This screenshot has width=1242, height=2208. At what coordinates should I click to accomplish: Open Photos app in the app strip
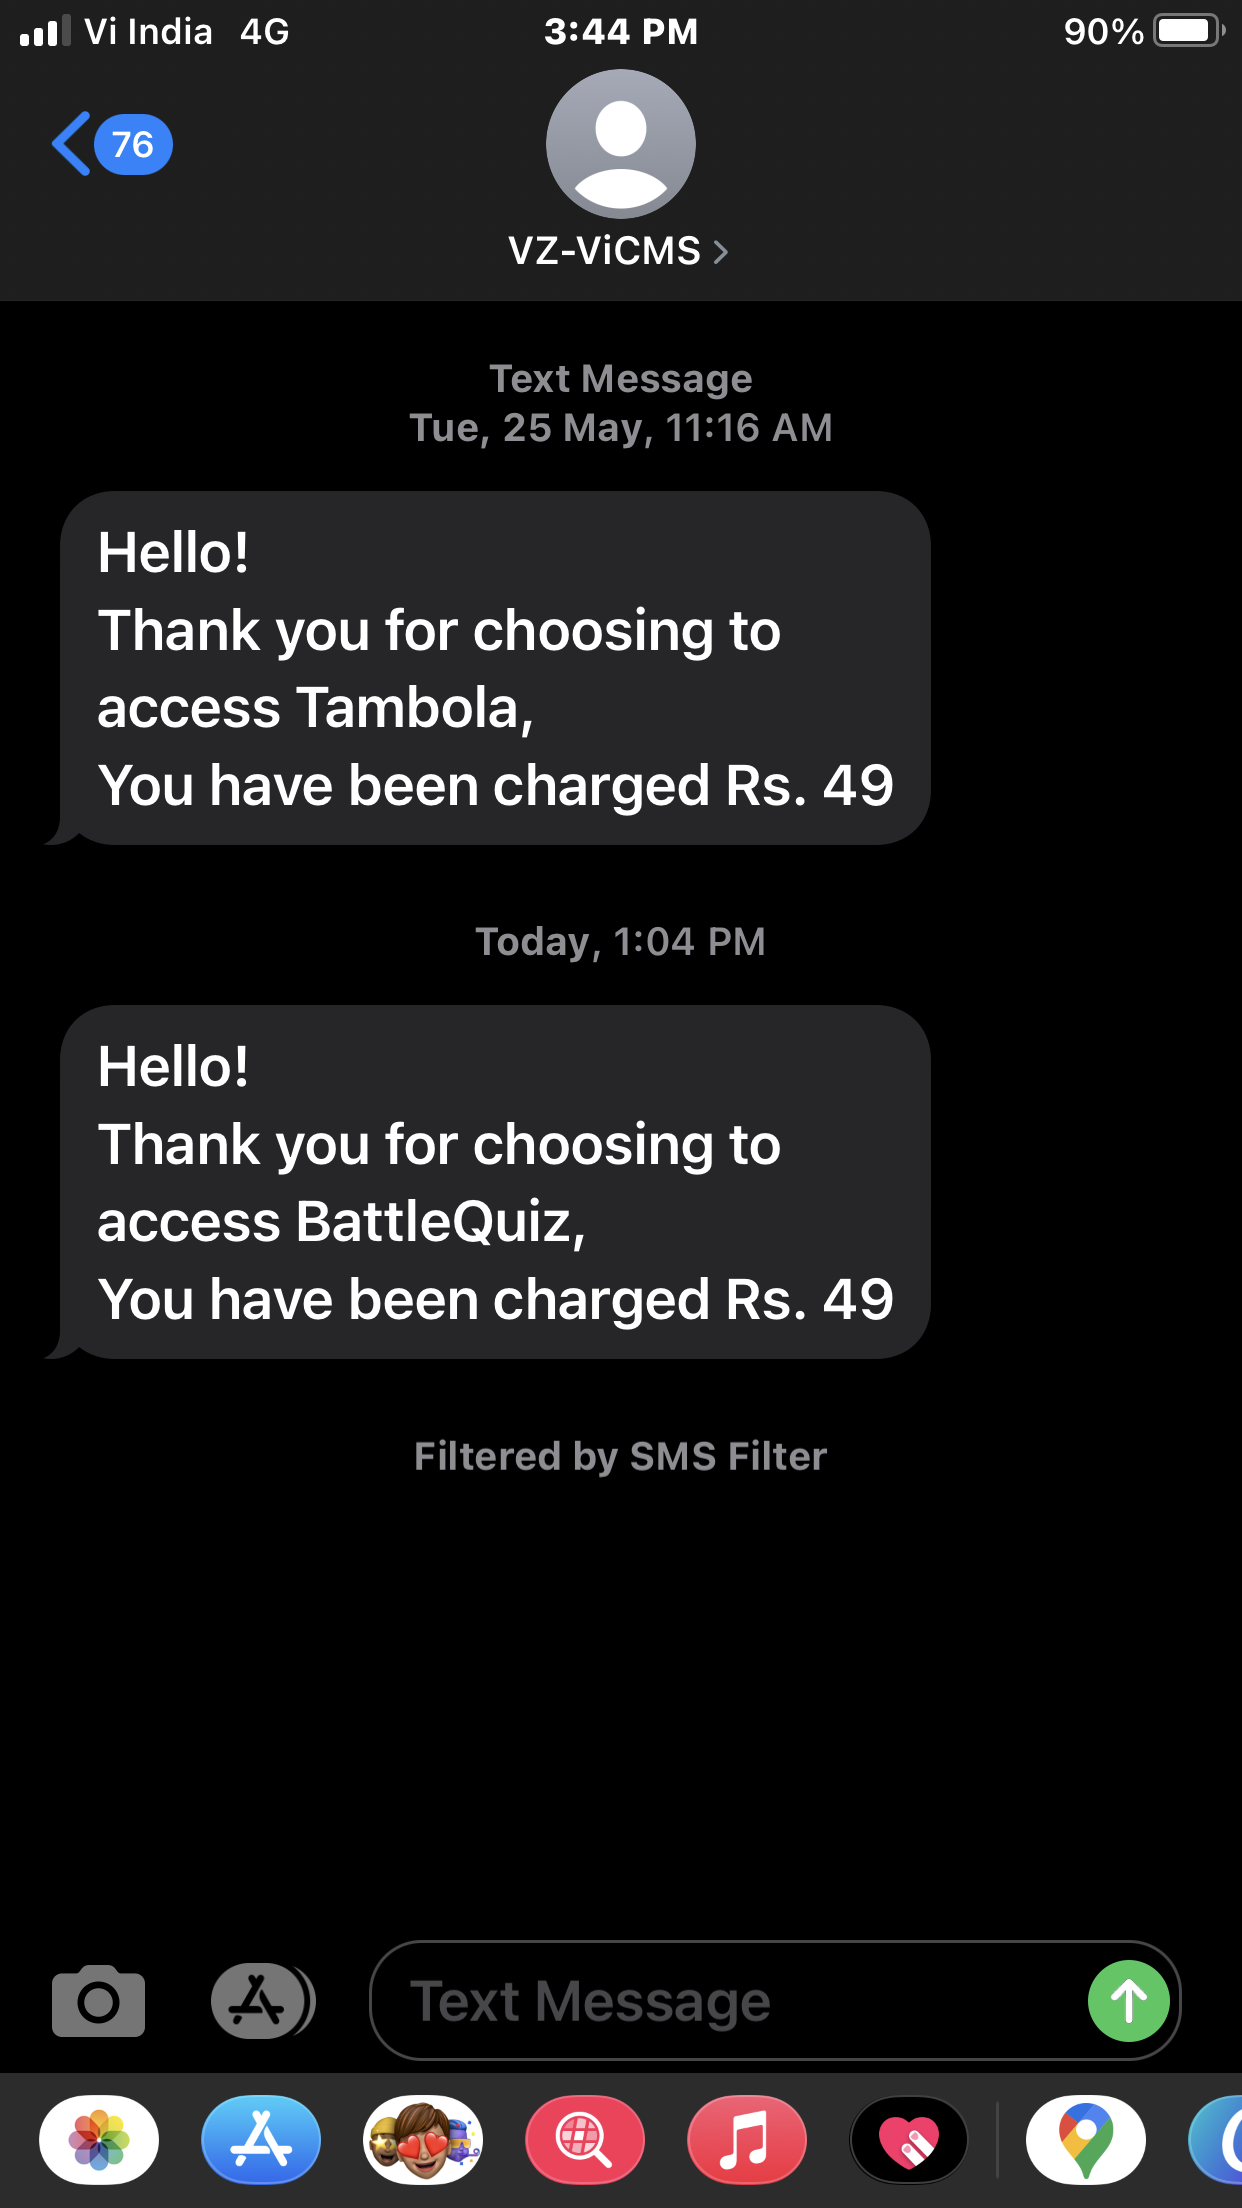click(99, 2140)
